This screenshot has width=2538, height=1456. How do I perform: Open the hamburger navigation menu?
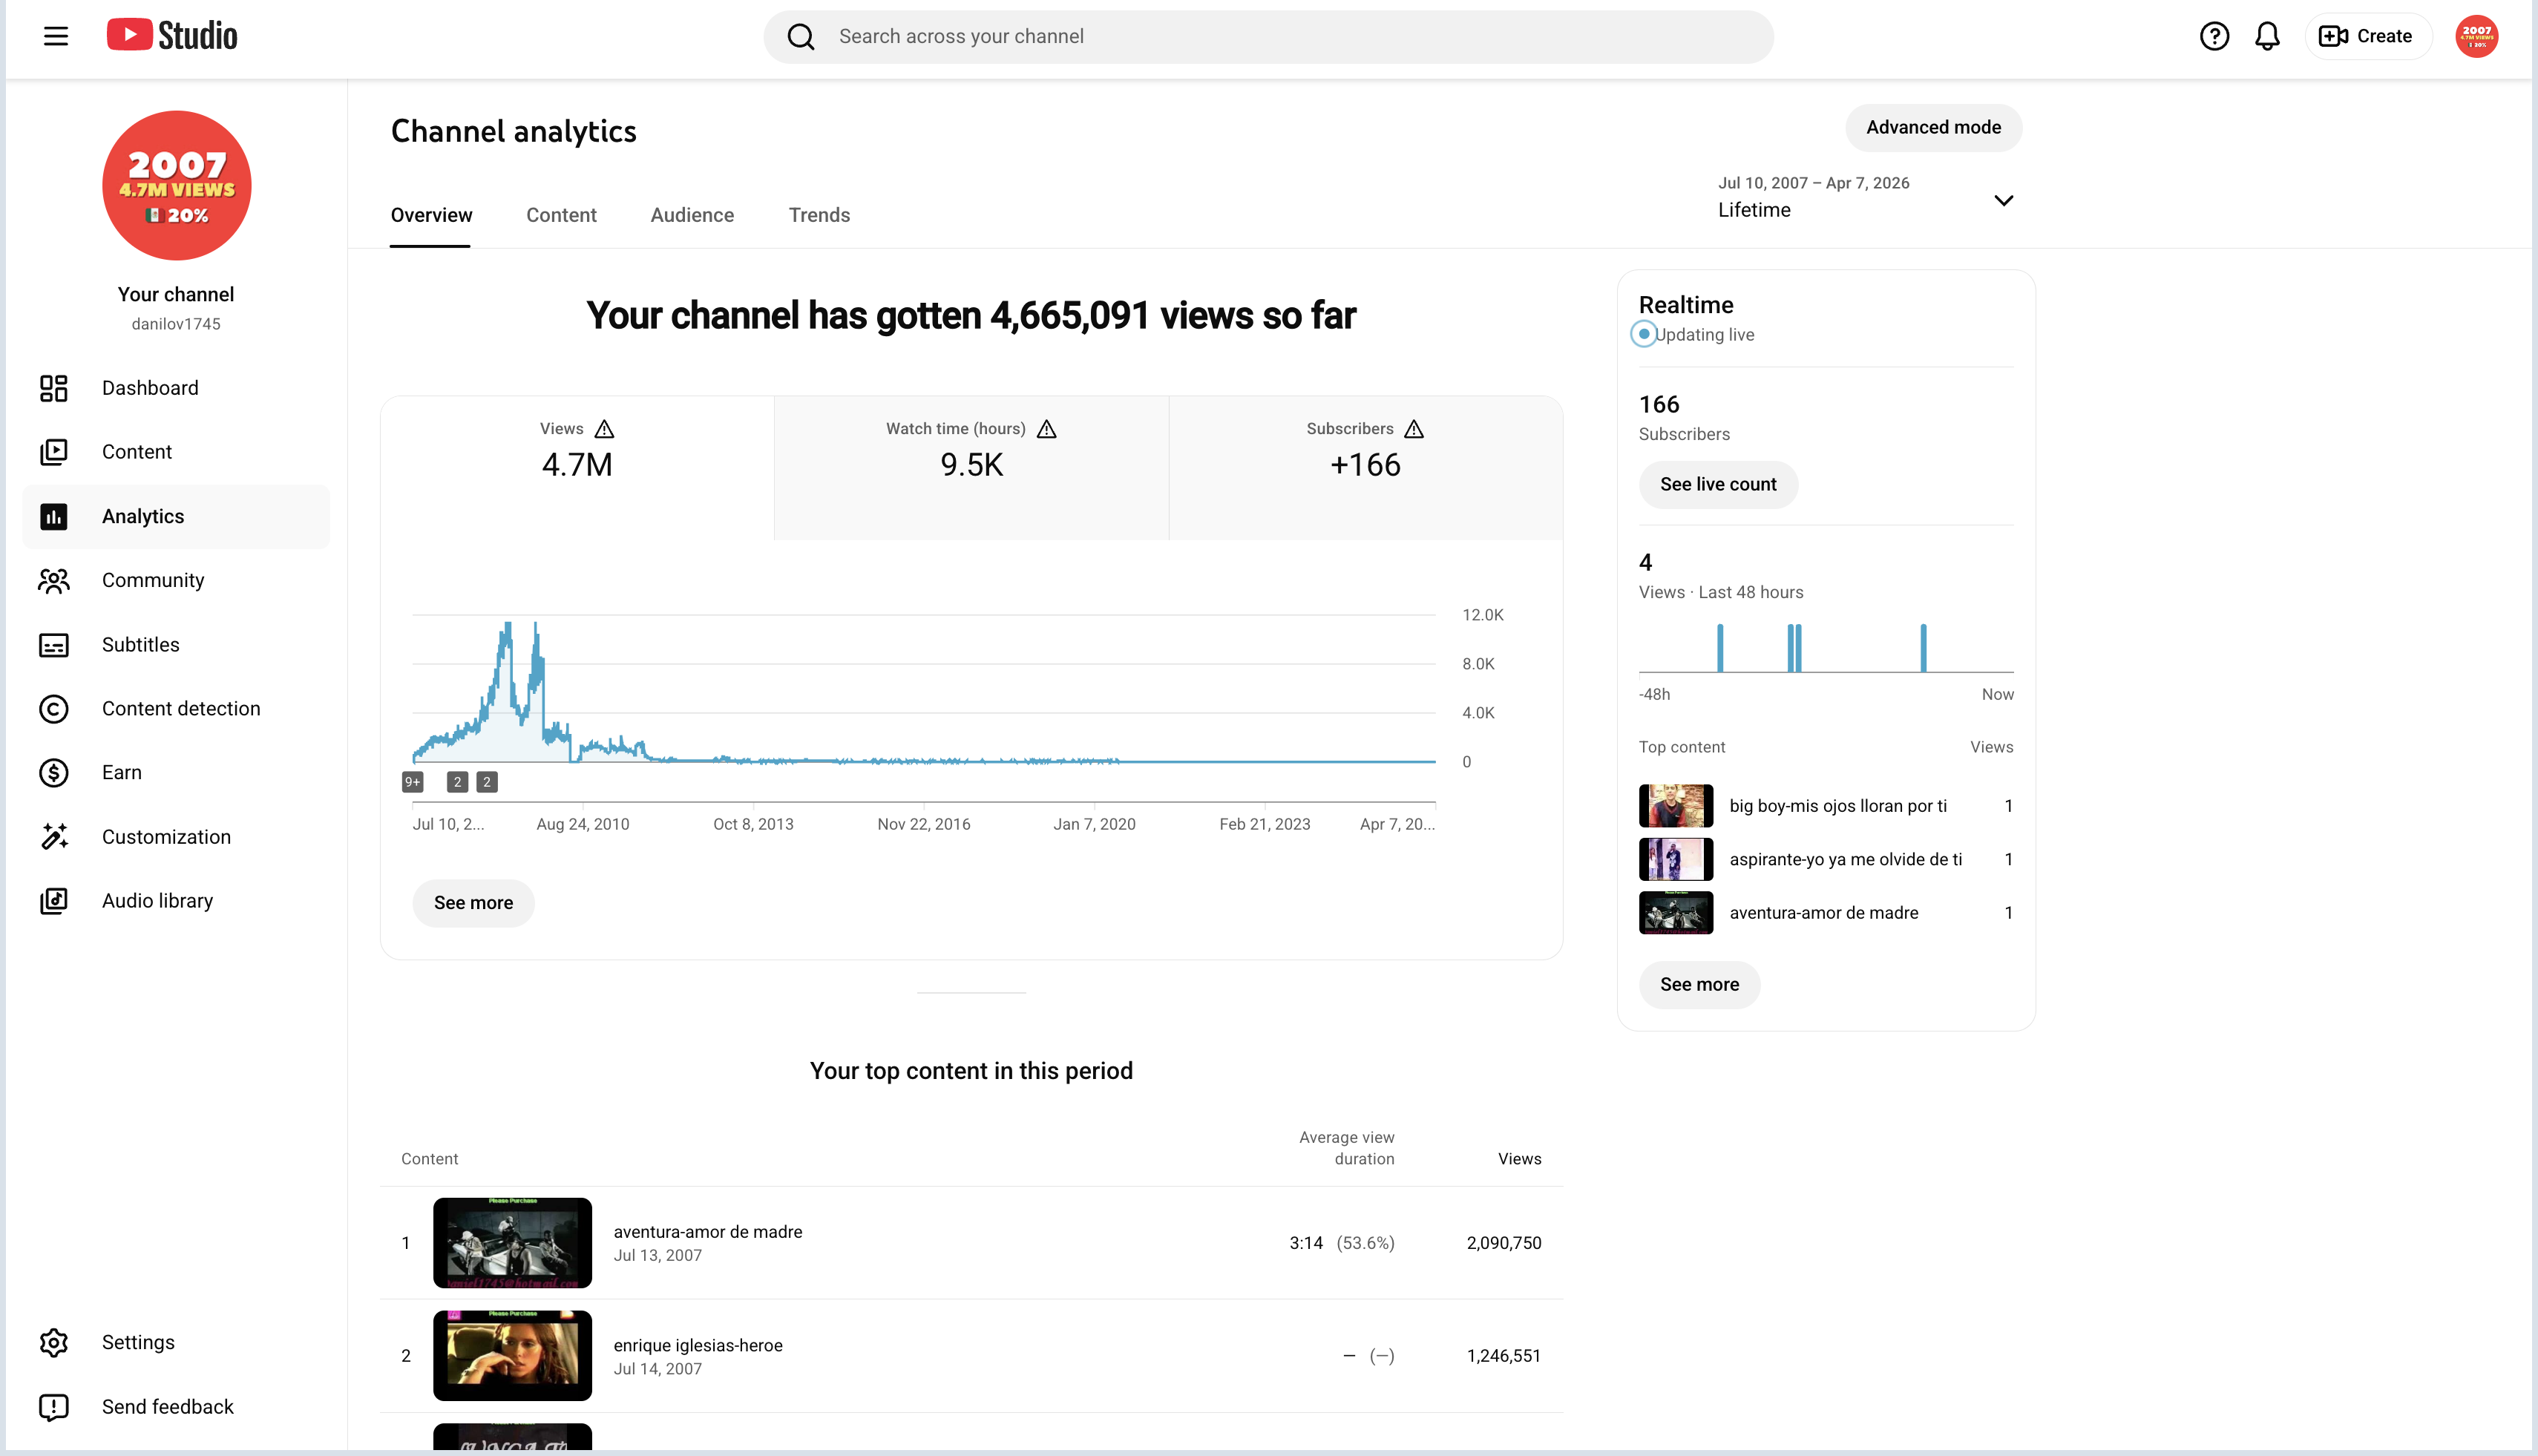click(56, 37)
